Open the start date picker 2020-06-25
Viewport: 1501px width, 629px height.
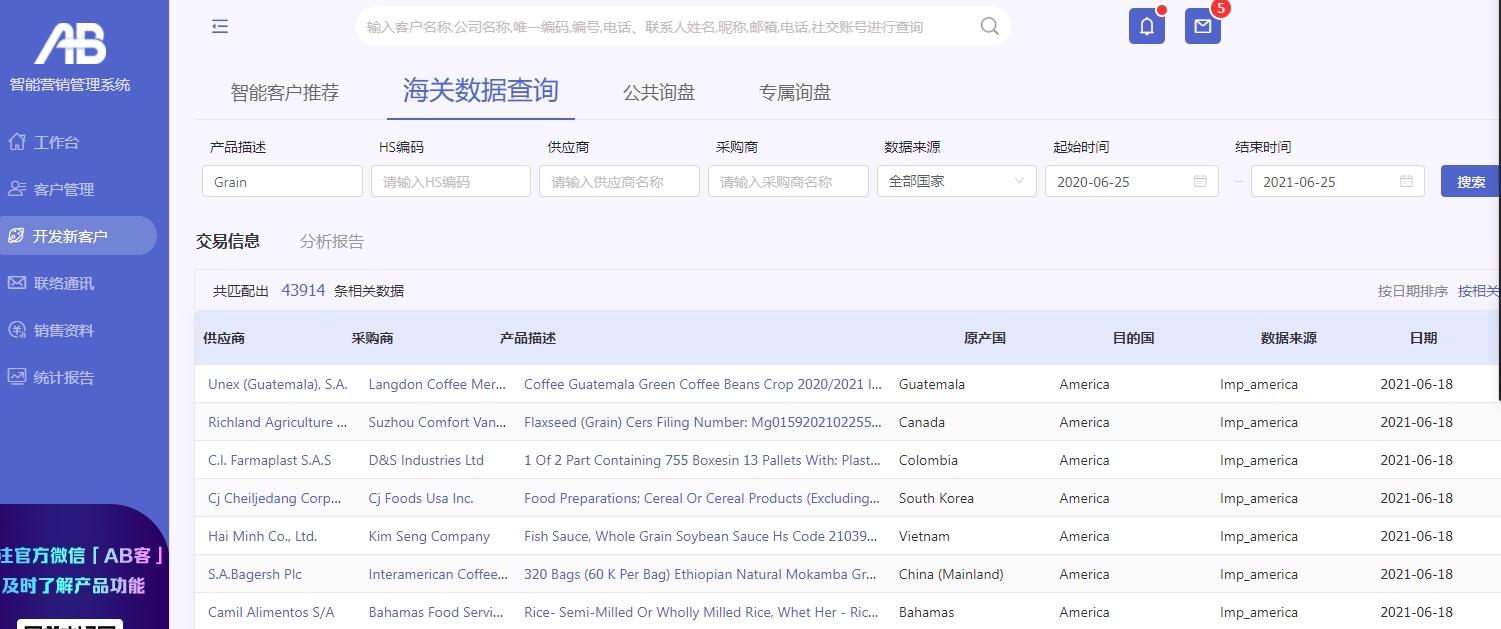pos(1132,181)
